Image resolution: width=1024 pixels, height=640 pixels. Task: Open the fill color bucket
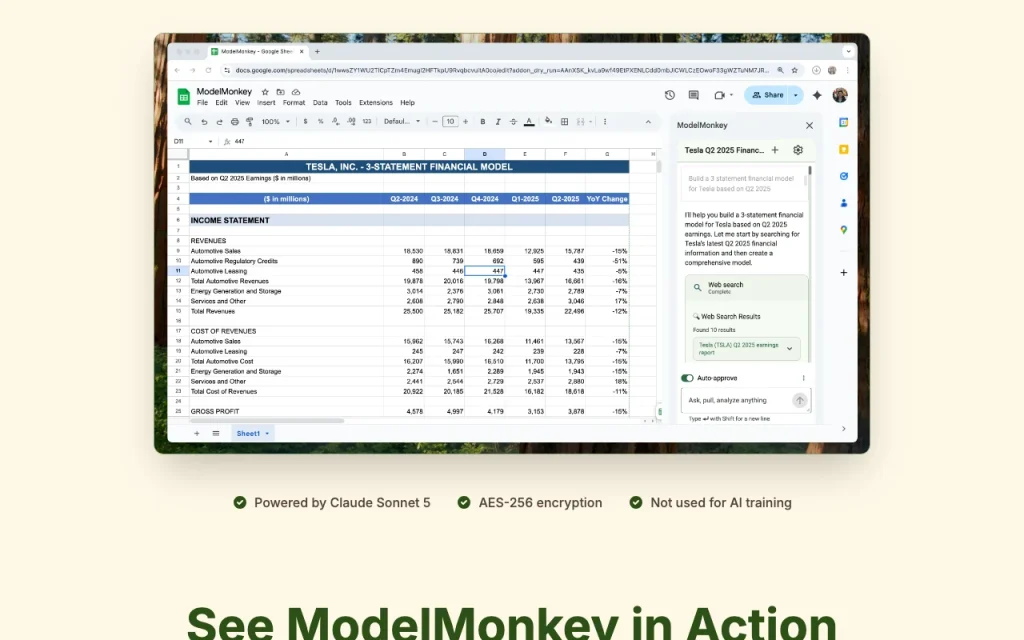(x=548, y=121)
